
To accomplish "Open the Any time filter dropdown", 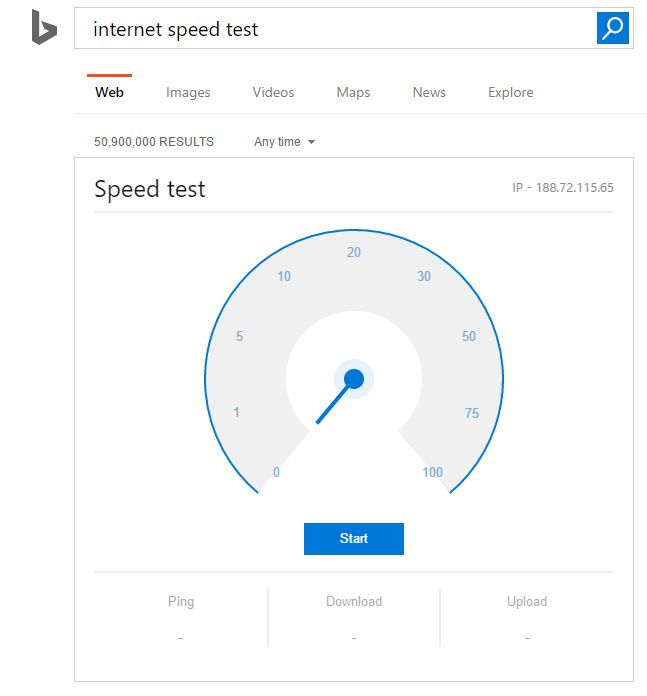I will click(x=284, y=142).
